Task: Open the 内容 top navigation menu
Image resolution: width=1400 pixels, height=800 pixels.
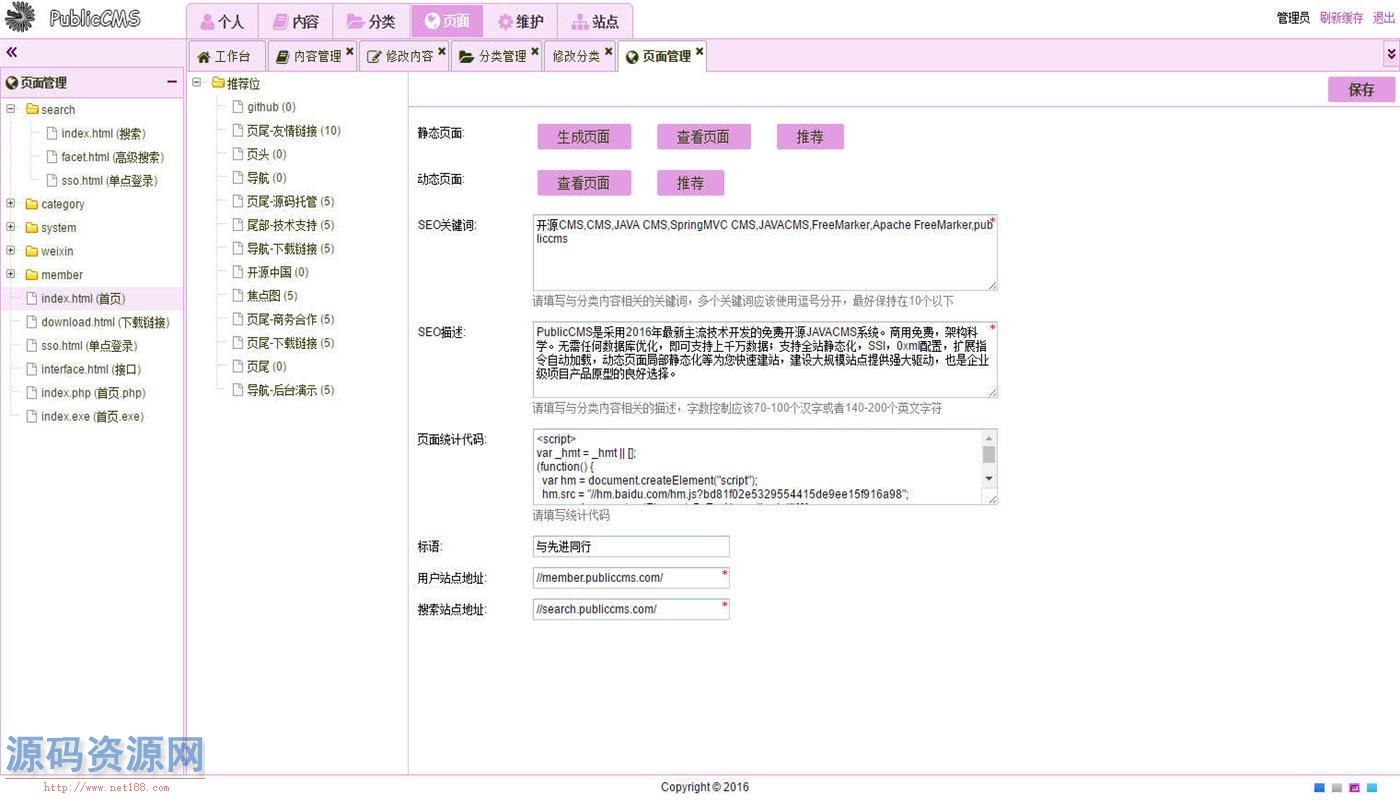Action: click(x=296, y=21)
